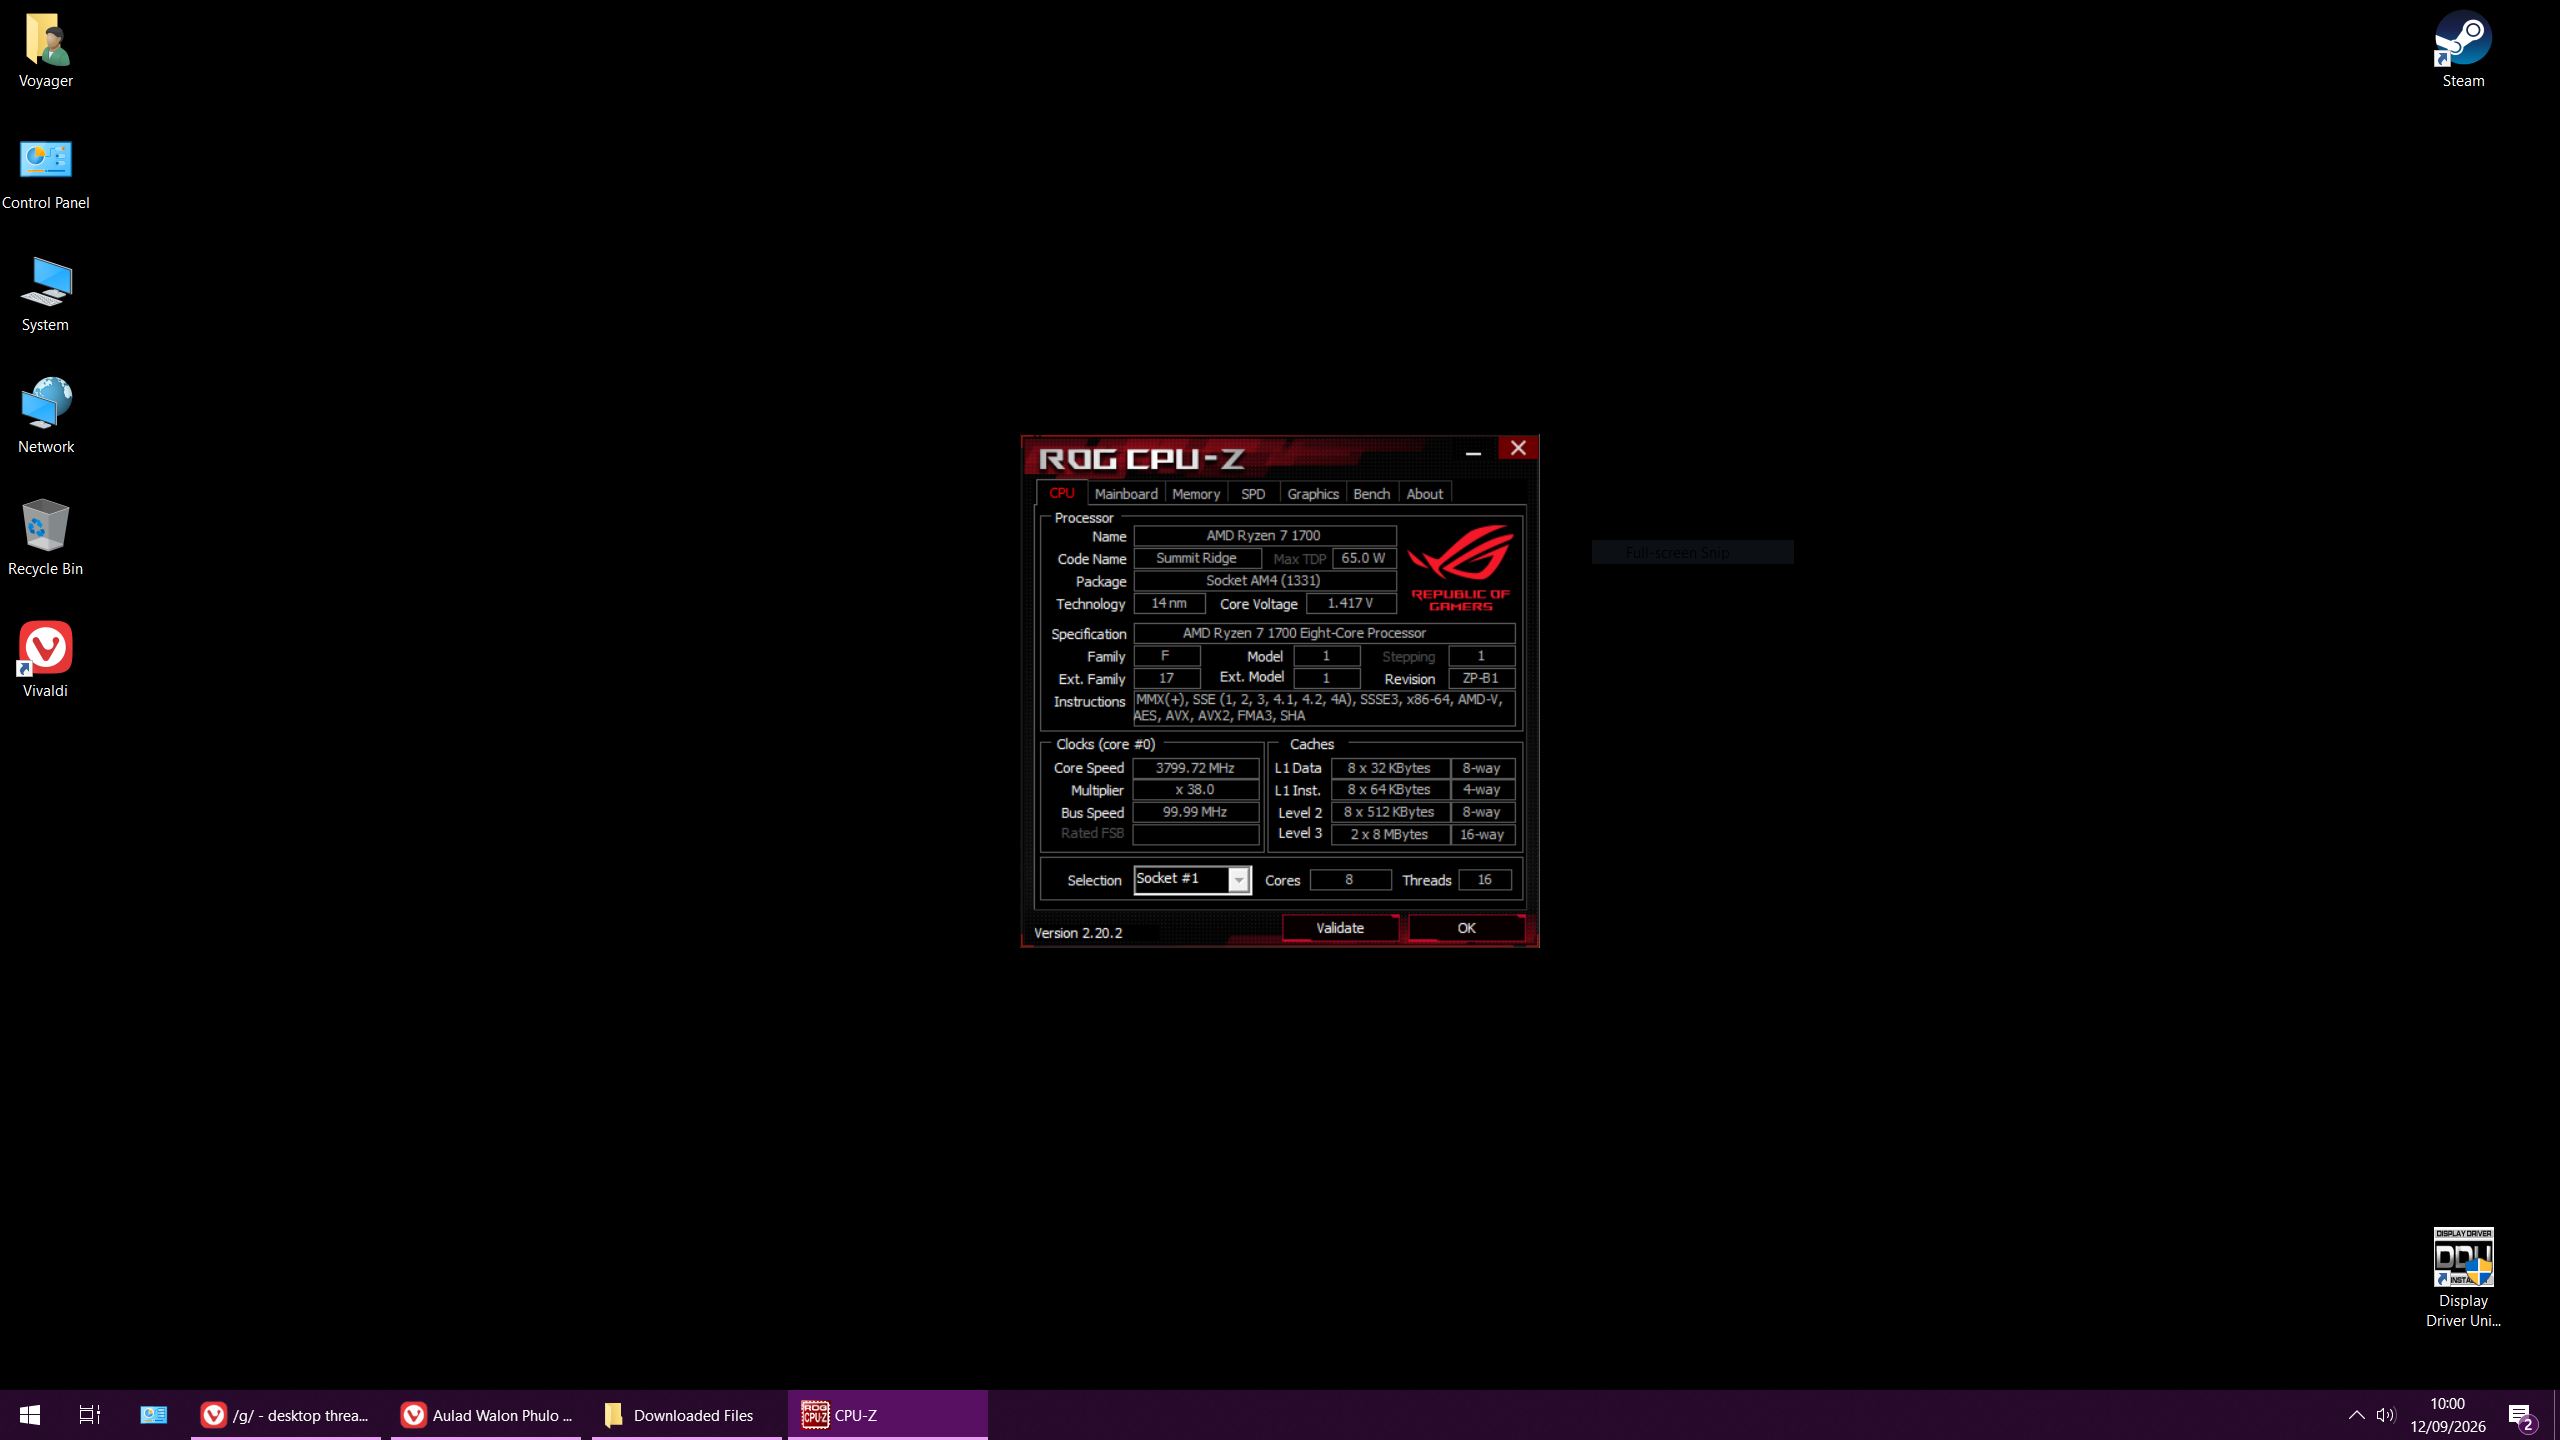Open the Recycle Bin icon
Image resolution: width=2560 pixels, height=1440 pixels.
45,538
